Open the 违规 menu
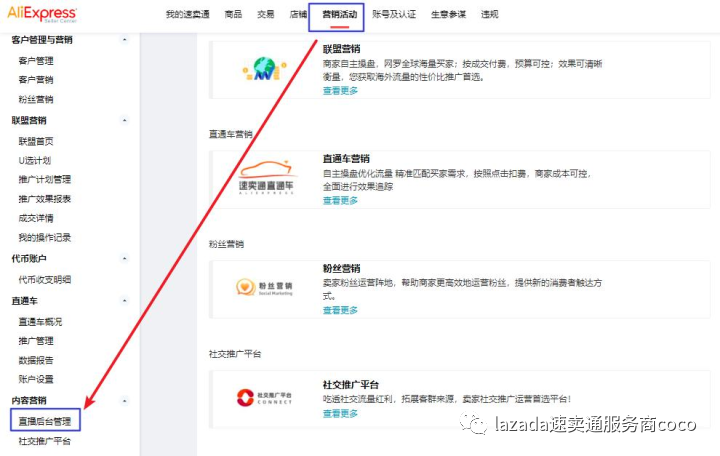Screen dimensions: 720x456 coord(489,14)
